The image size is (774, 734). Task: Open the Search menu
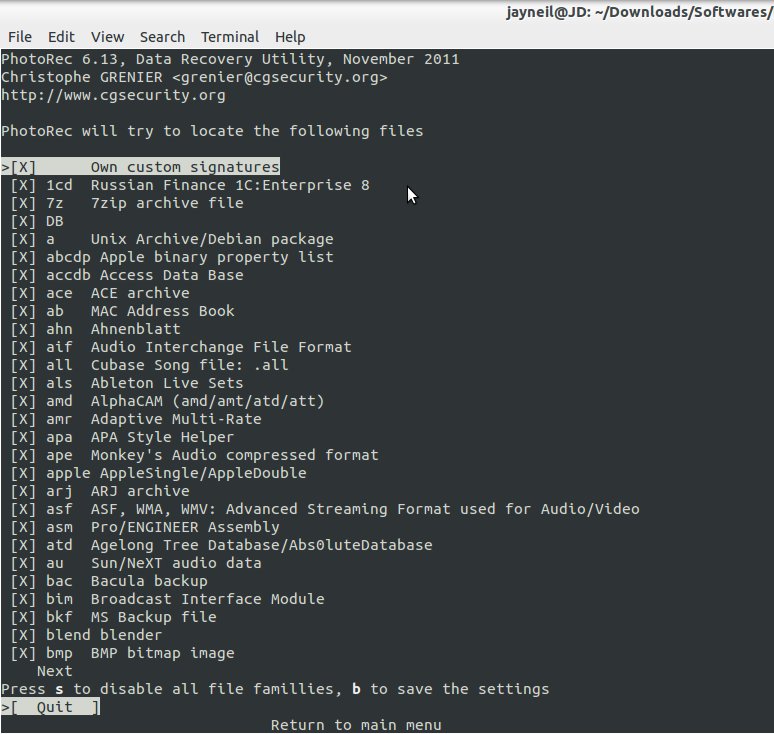tap(162, 37)
